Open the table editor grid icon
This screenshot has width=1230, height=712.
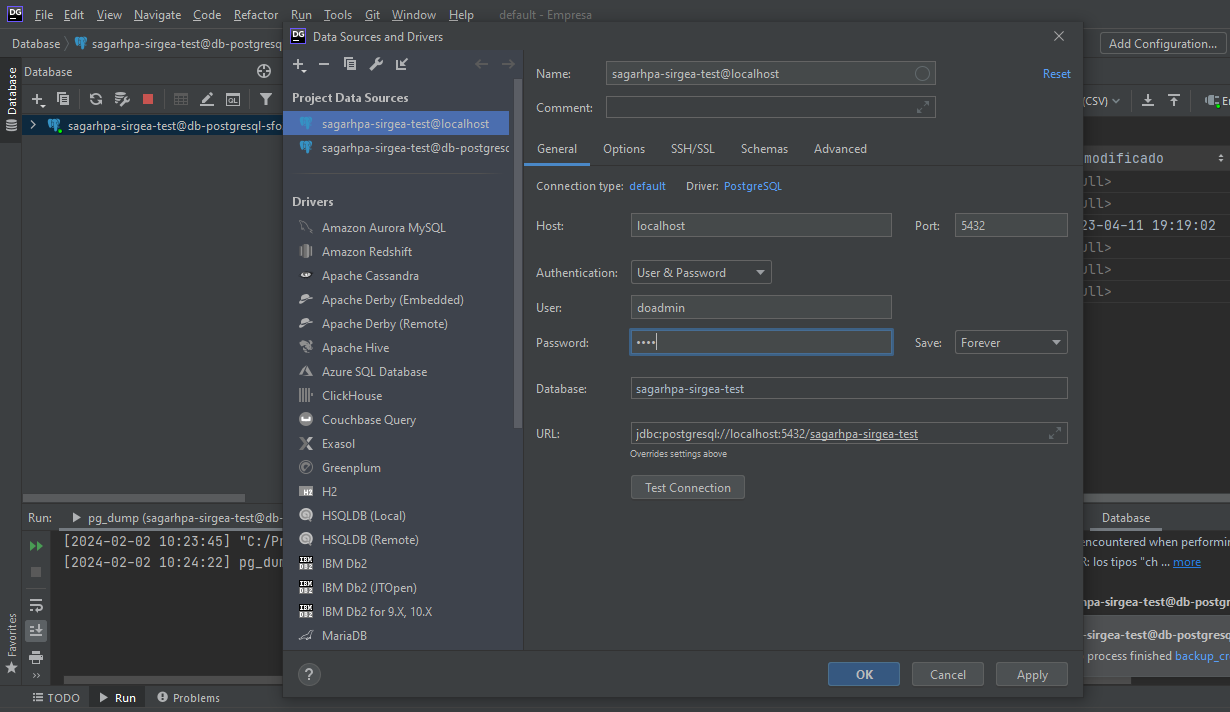click(181, 99)
